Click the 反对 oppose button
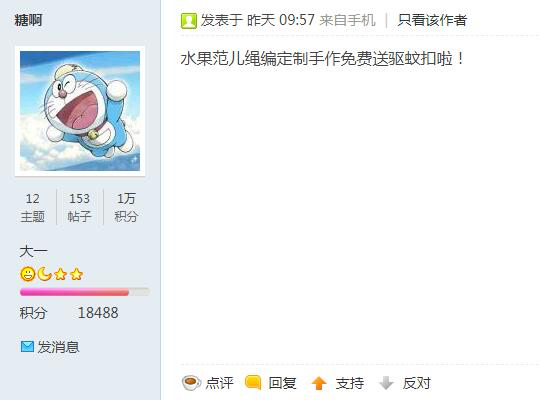The image size is (540, 400). pyautogui.click(x=417, y=383)
